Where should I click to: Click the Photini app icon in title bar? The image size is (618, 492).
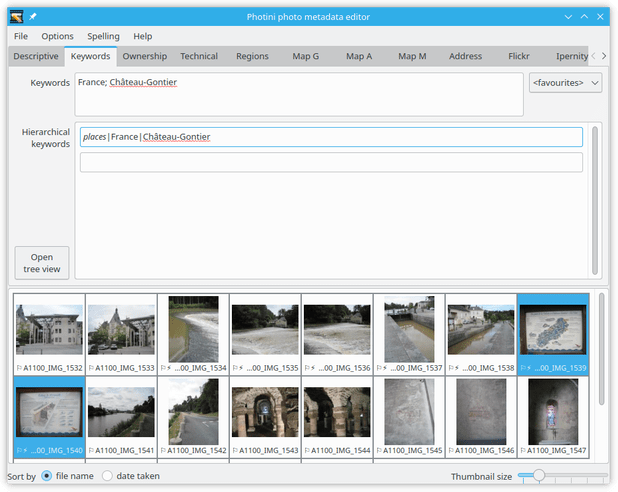coord(17,17)
